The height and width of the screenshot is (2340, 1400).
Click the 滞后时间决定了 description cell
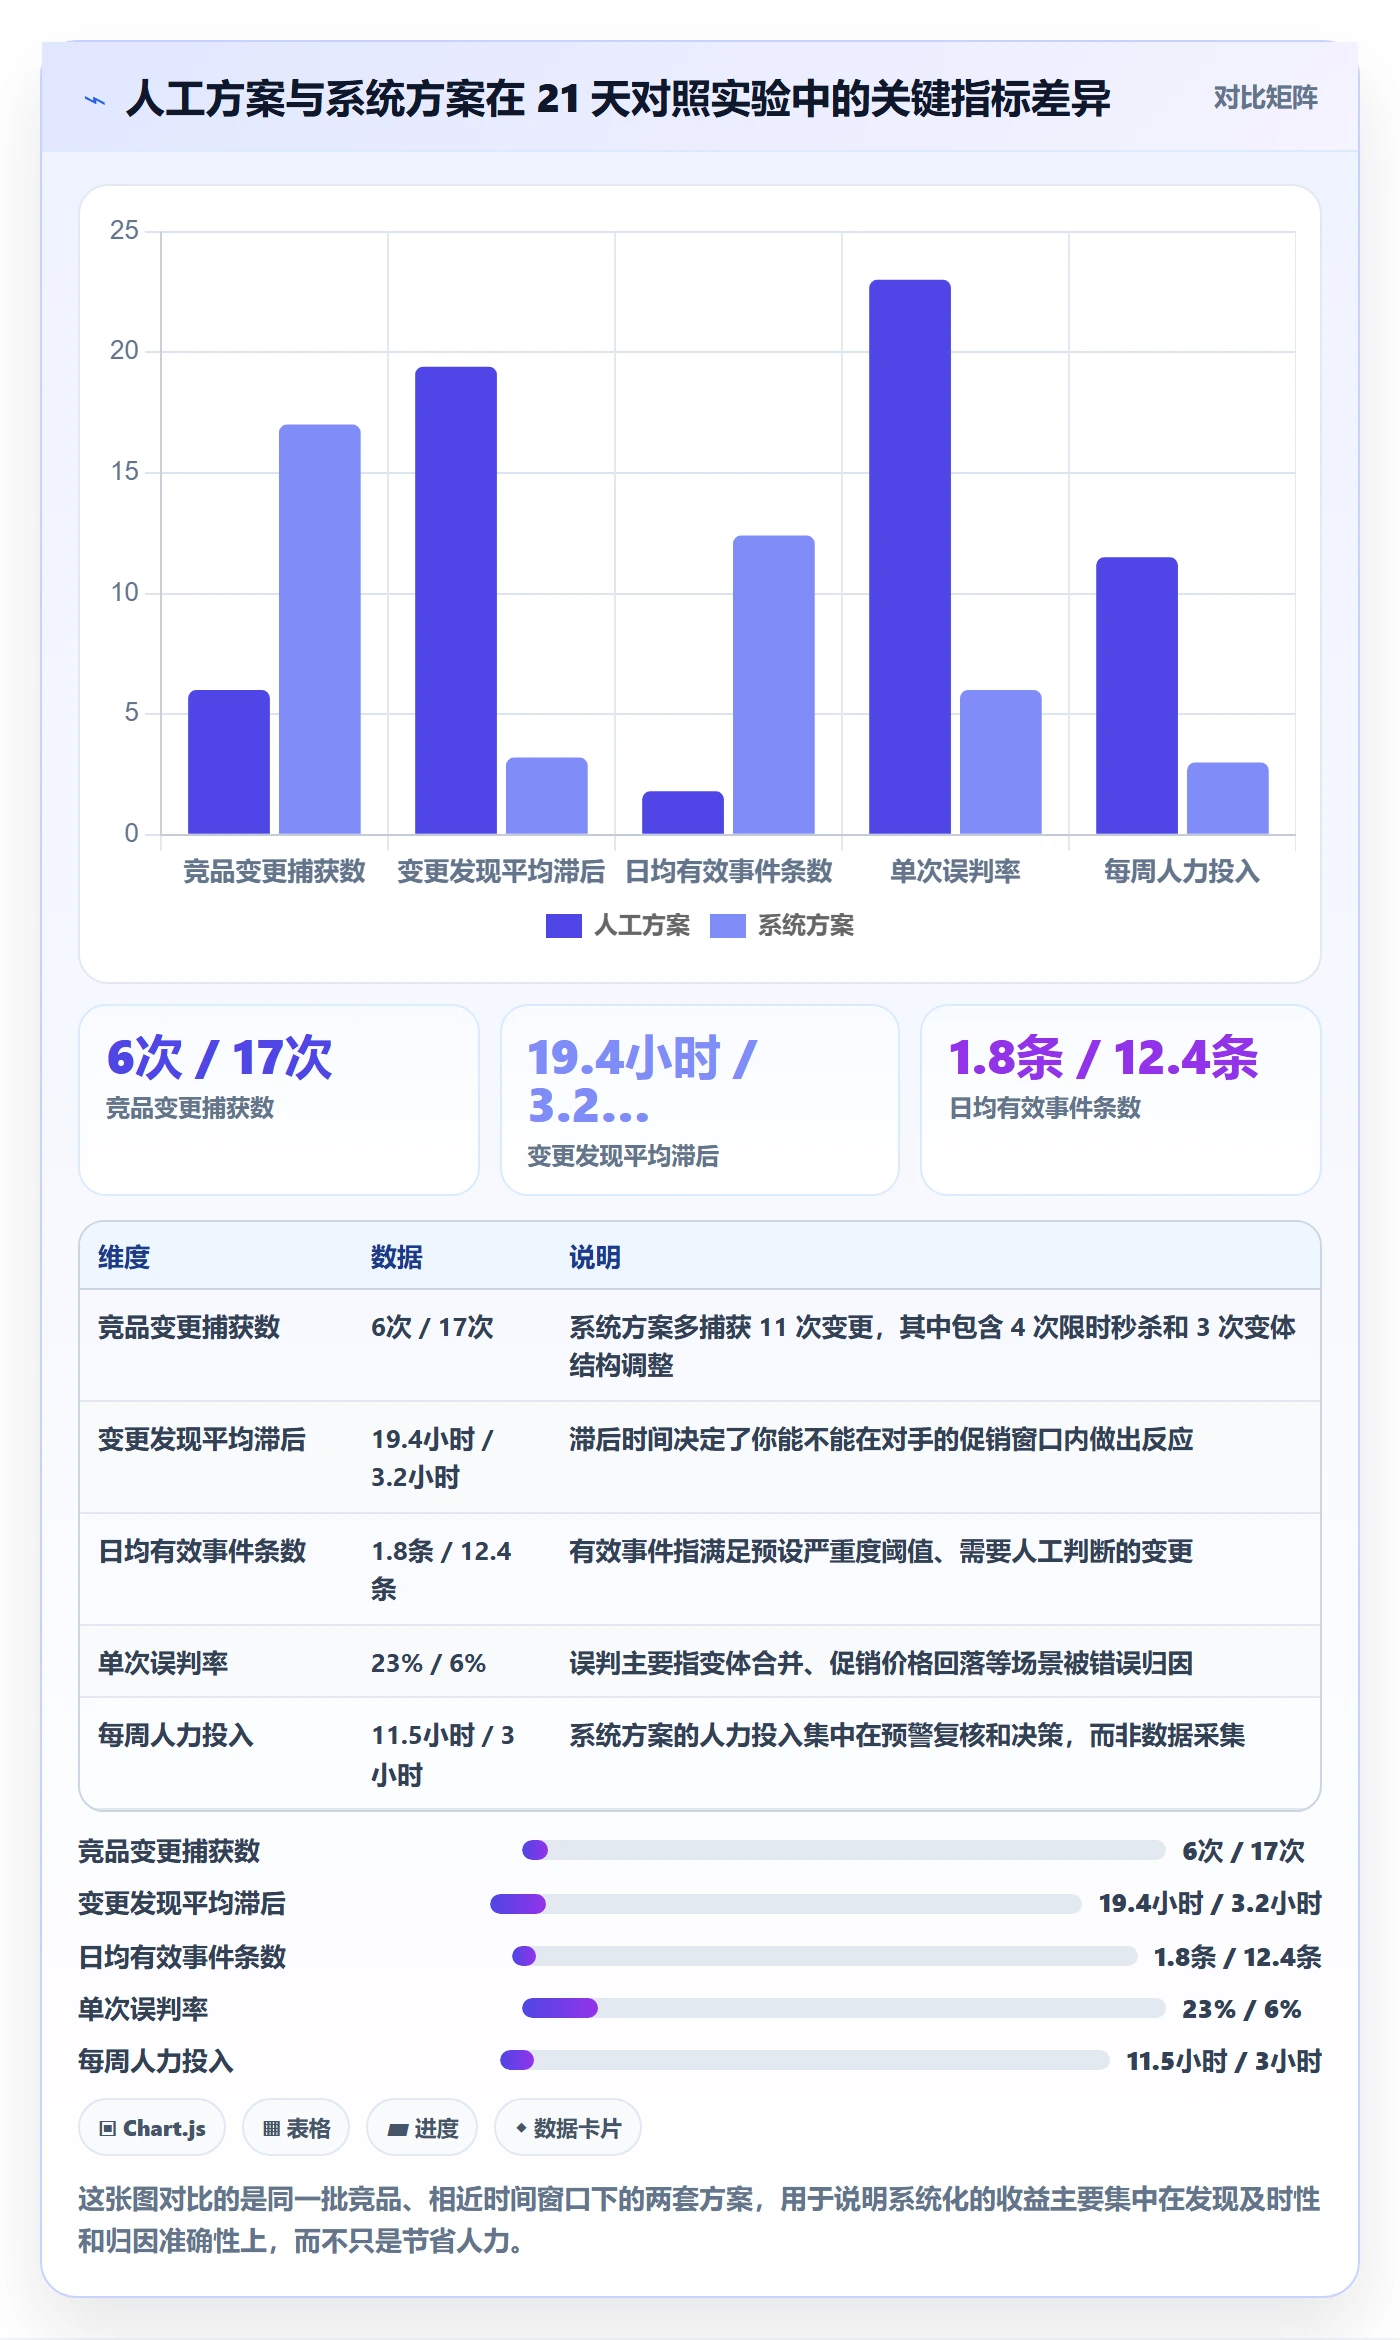click(x=881, y=1439)
